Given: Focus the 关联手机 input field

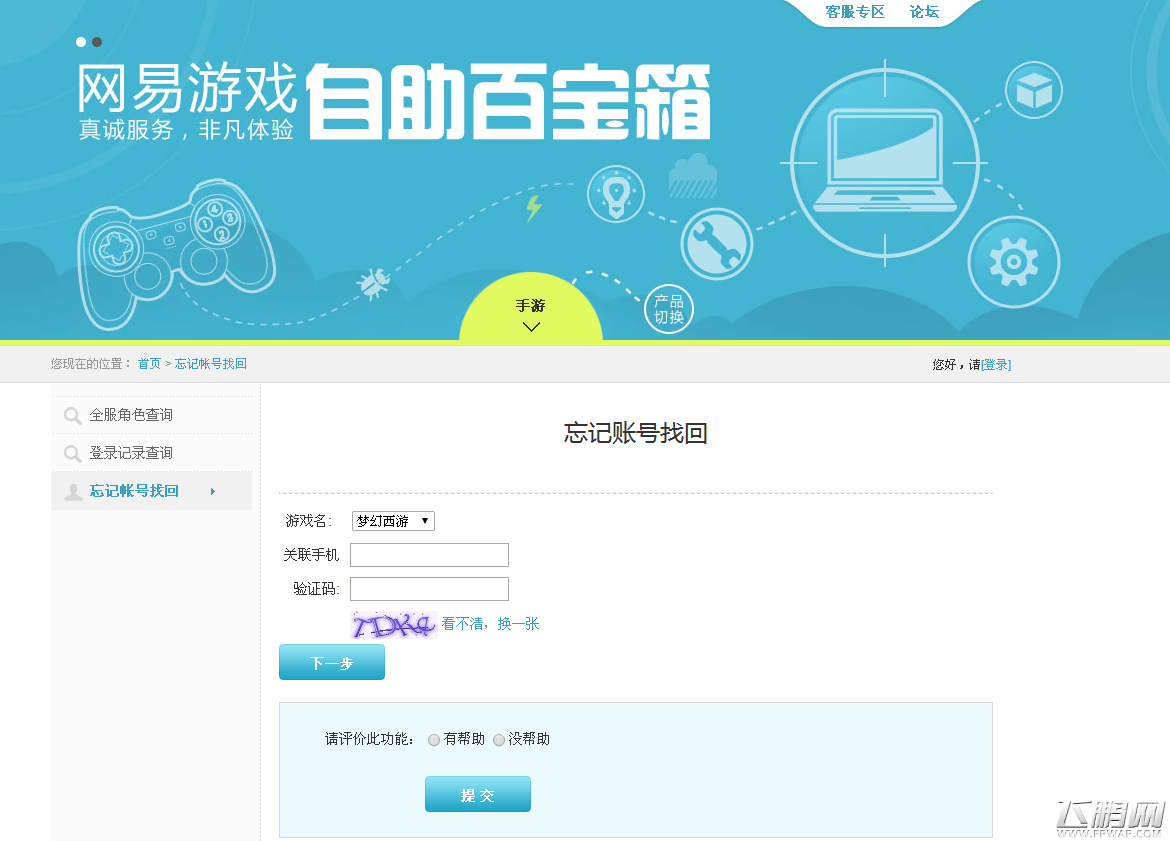Looking at the screenshot, I should coord(430,555).
